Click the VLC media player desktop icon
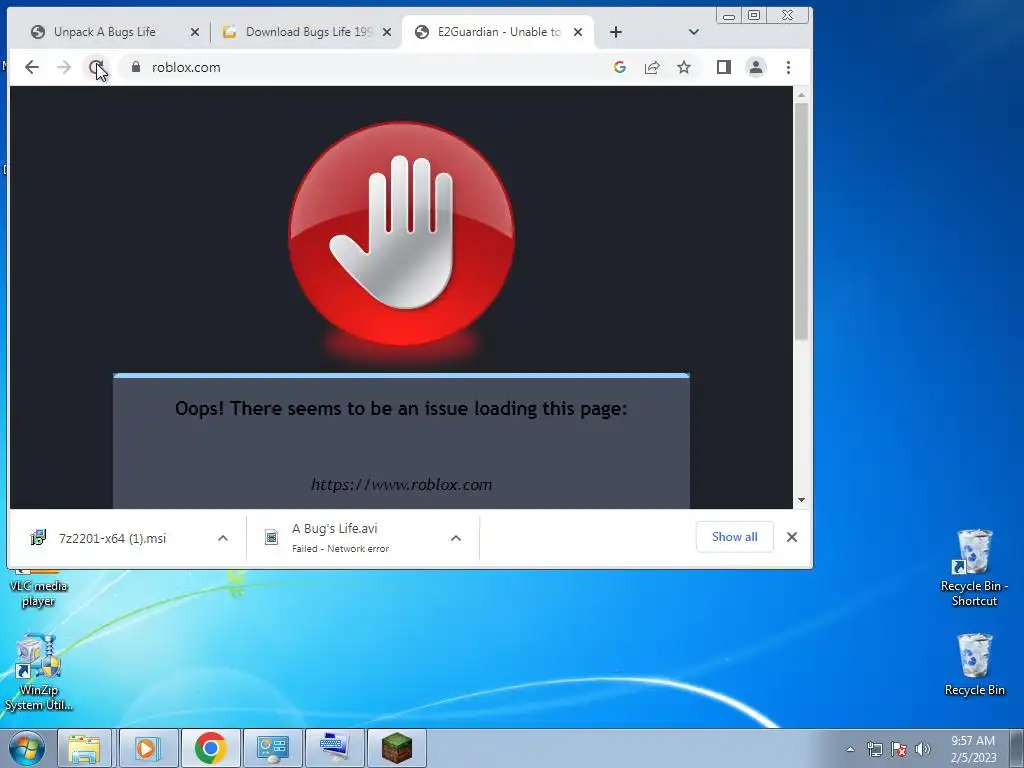This screenshot has height=768, width=1024. [38, 588]
